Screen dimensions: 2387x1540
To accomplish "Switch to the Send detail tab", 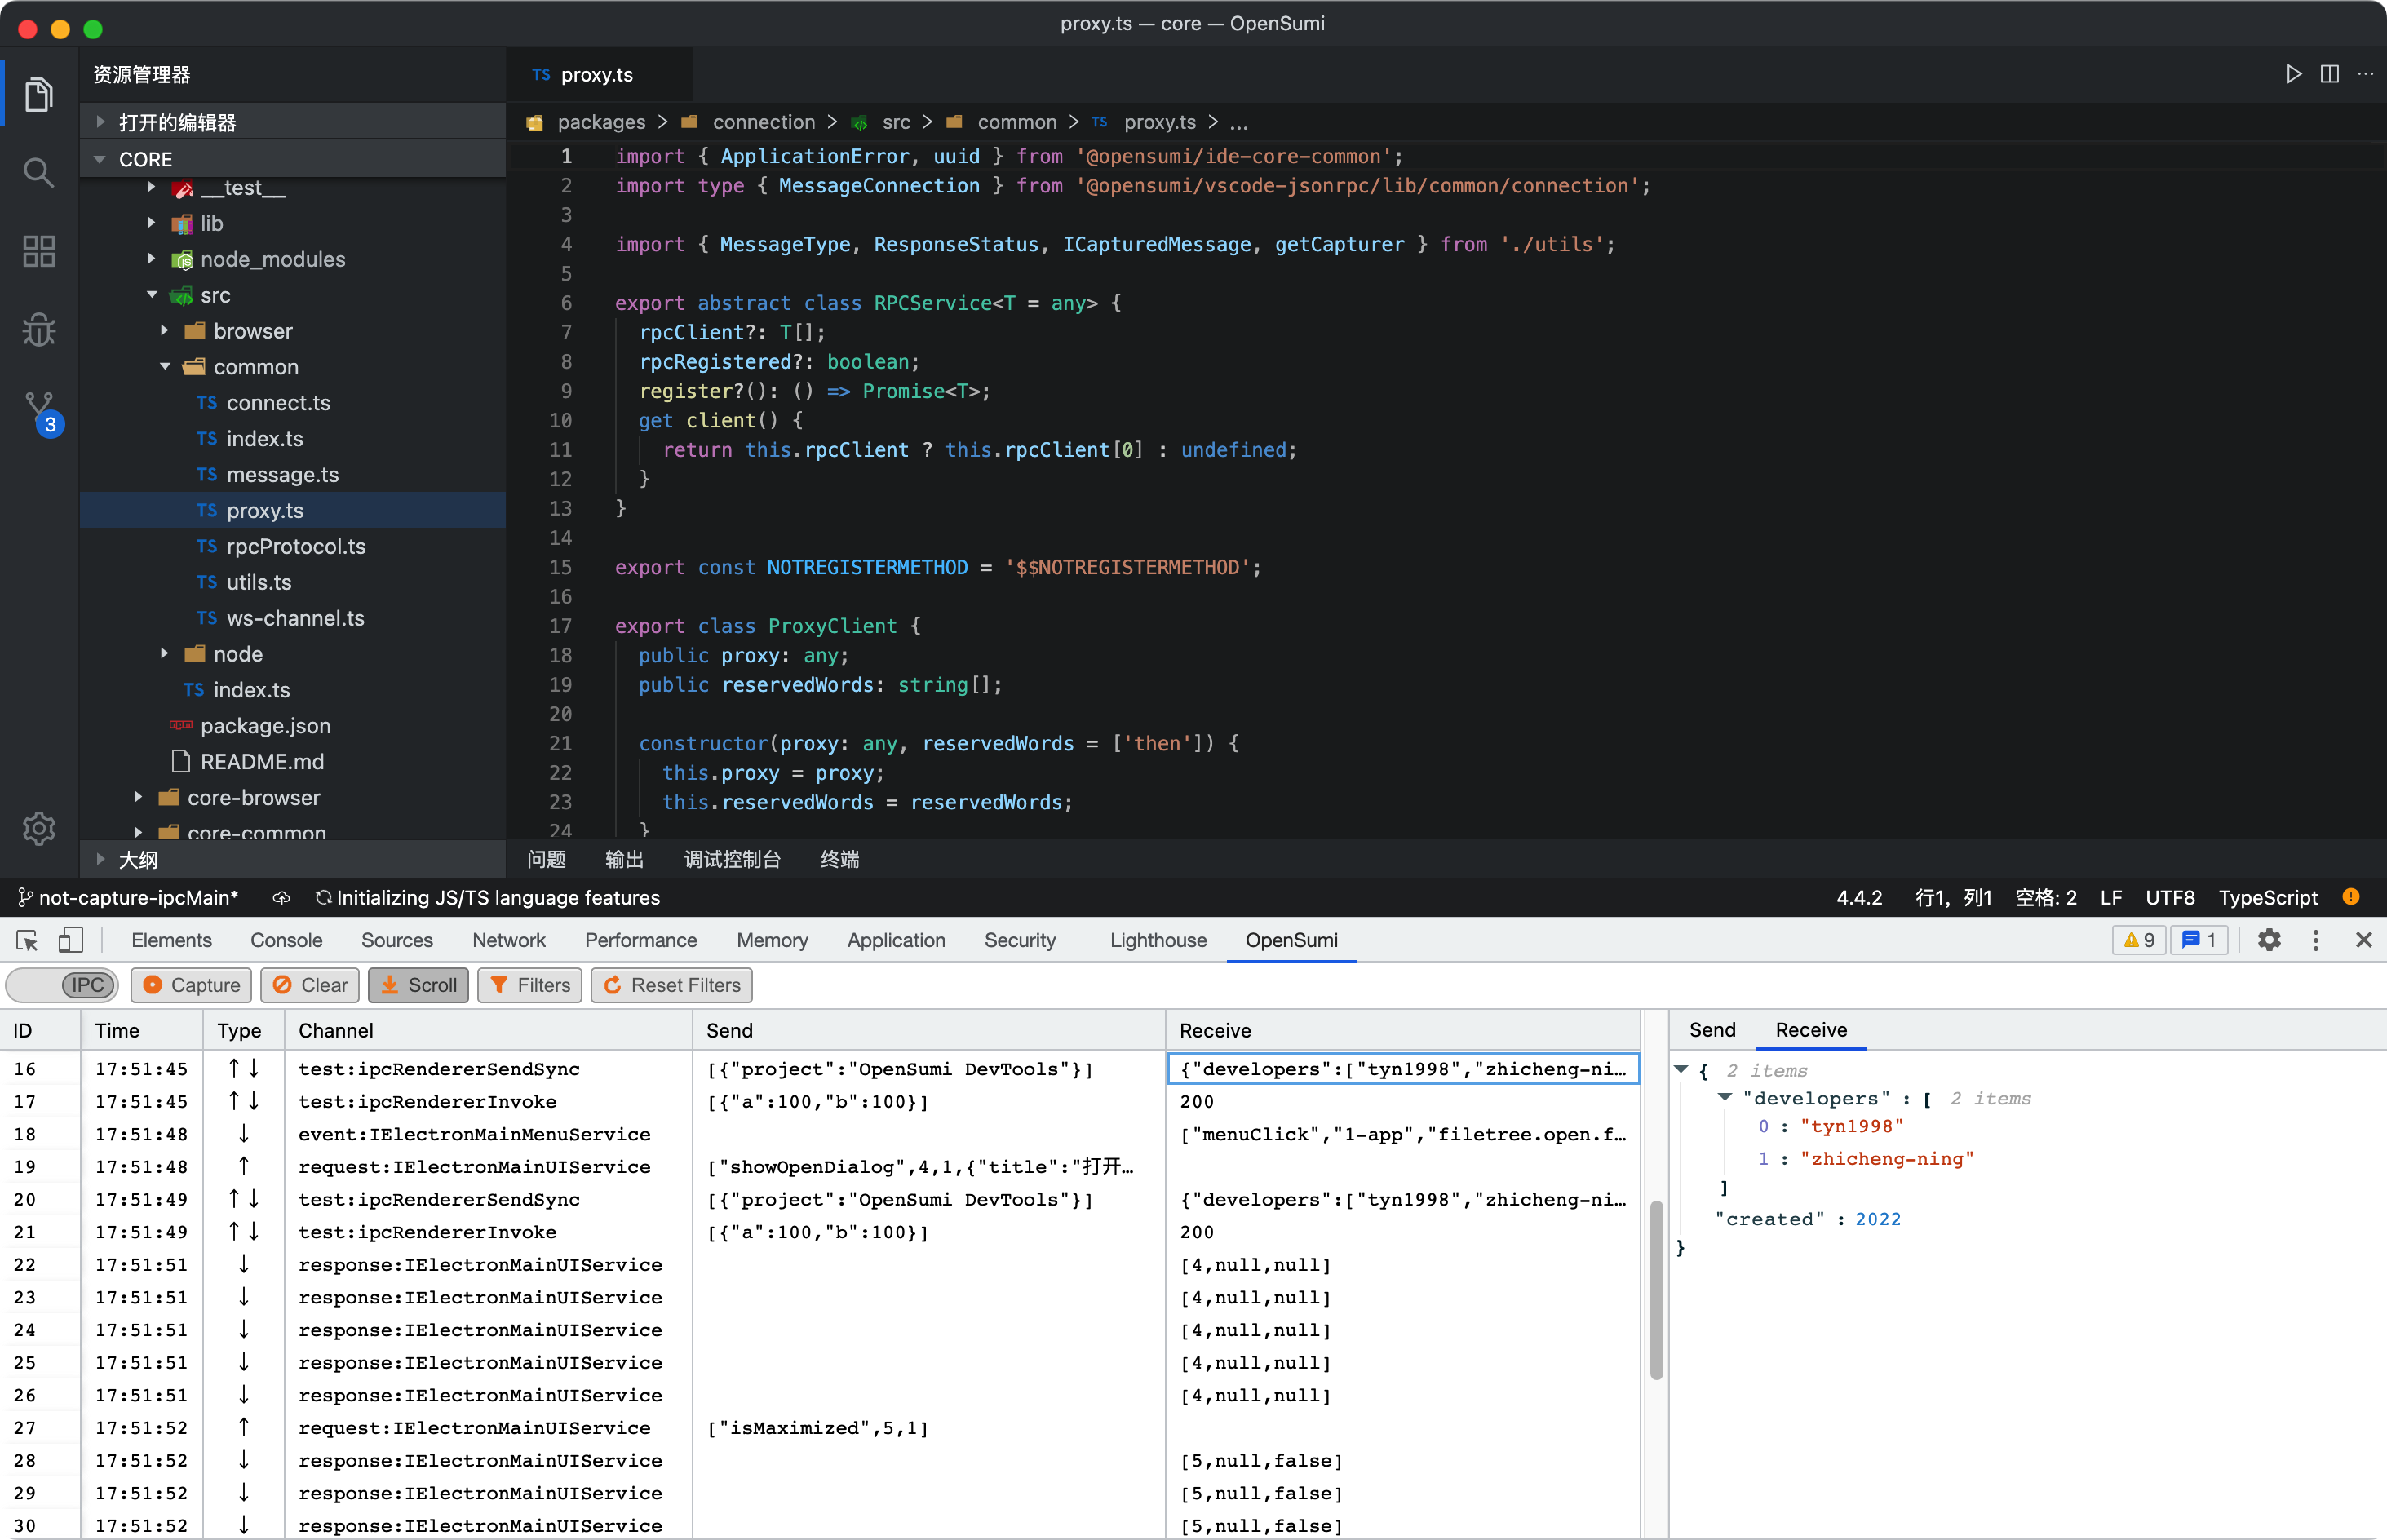I will click(1712, 1029).
